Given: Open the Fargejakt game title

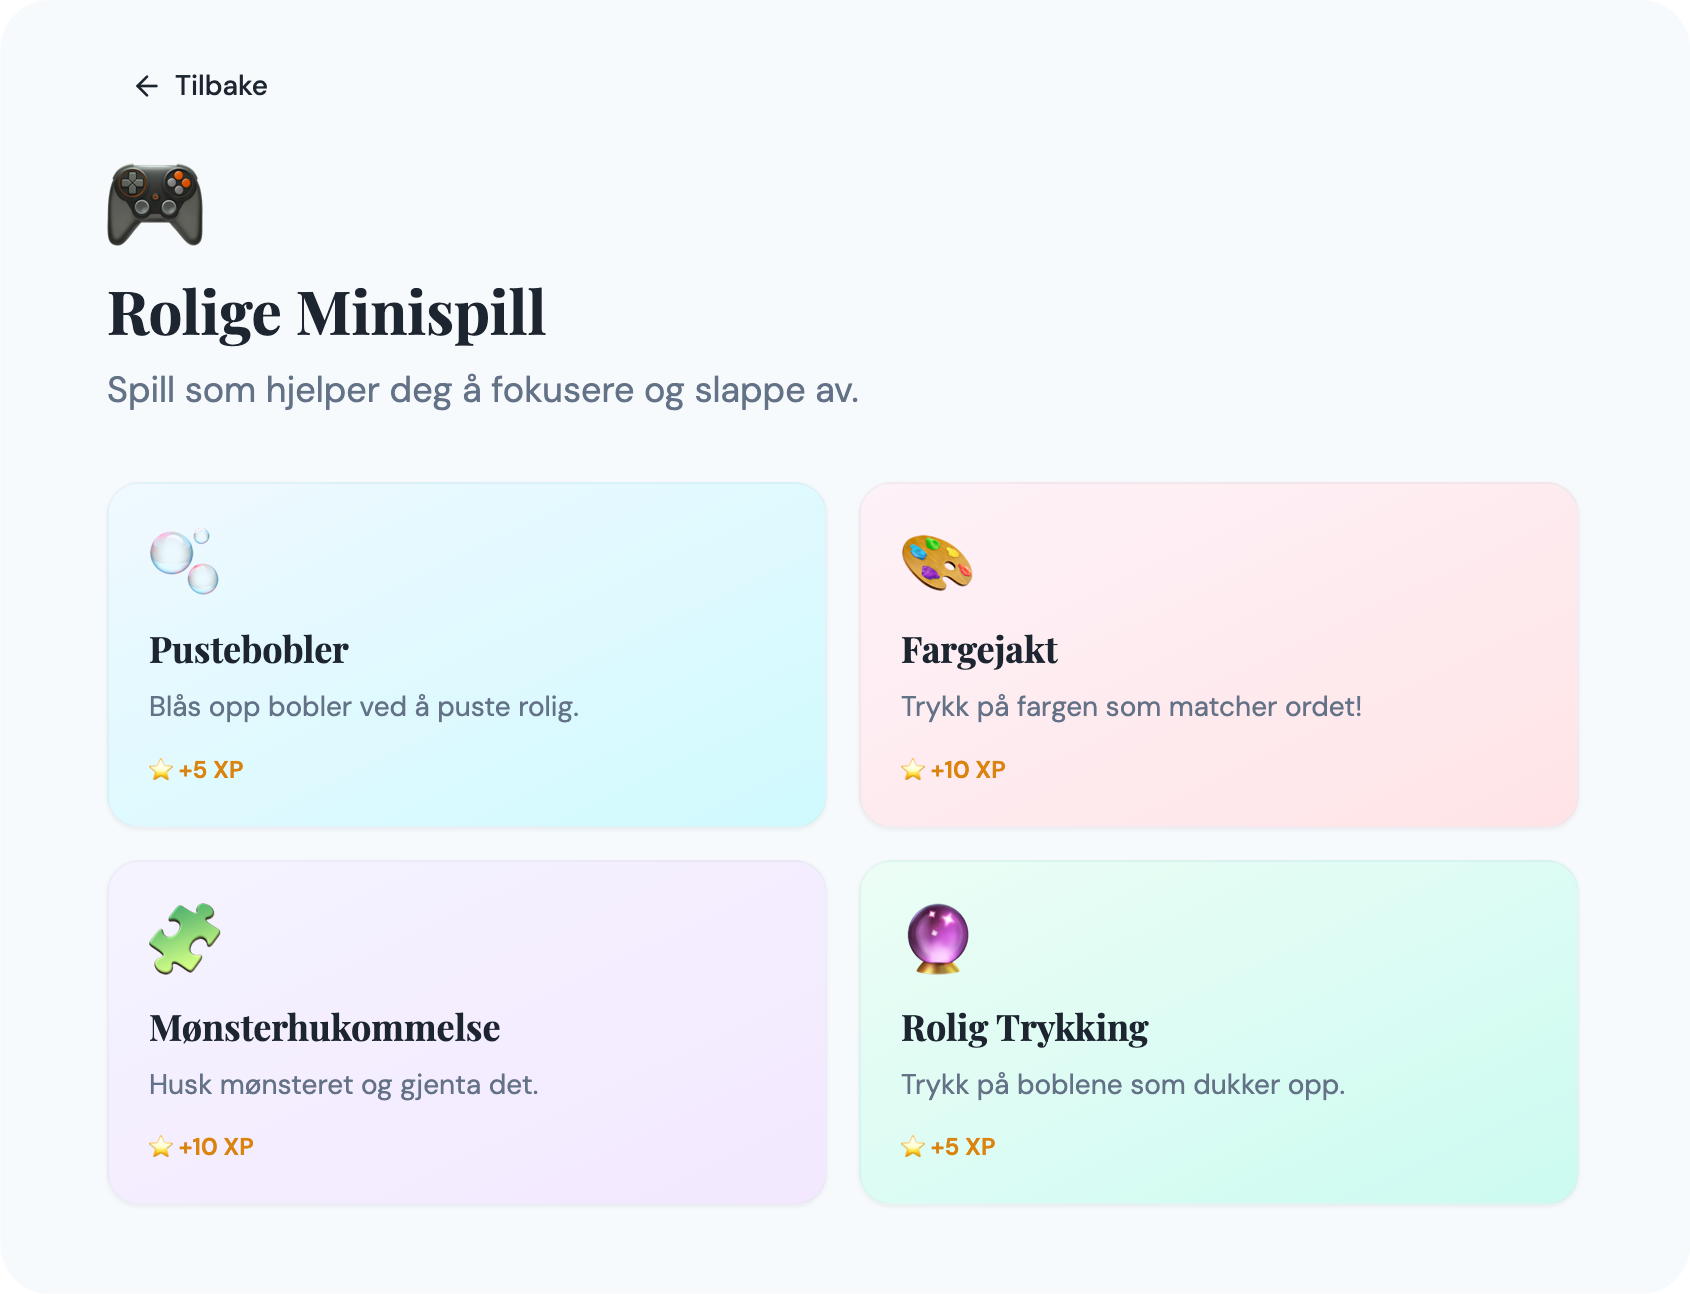Looking at the screenshot, I should click(x=979, y=650).
